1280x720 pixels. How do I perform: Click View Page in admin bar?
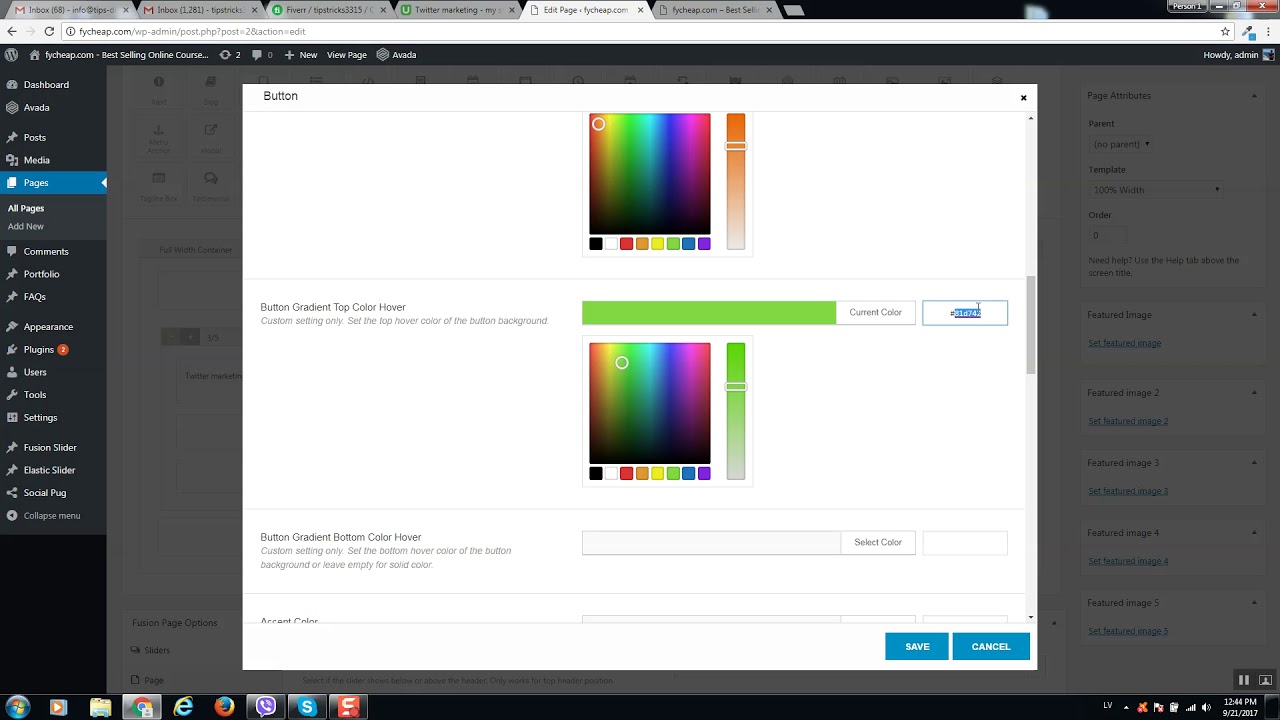point(347,55)
